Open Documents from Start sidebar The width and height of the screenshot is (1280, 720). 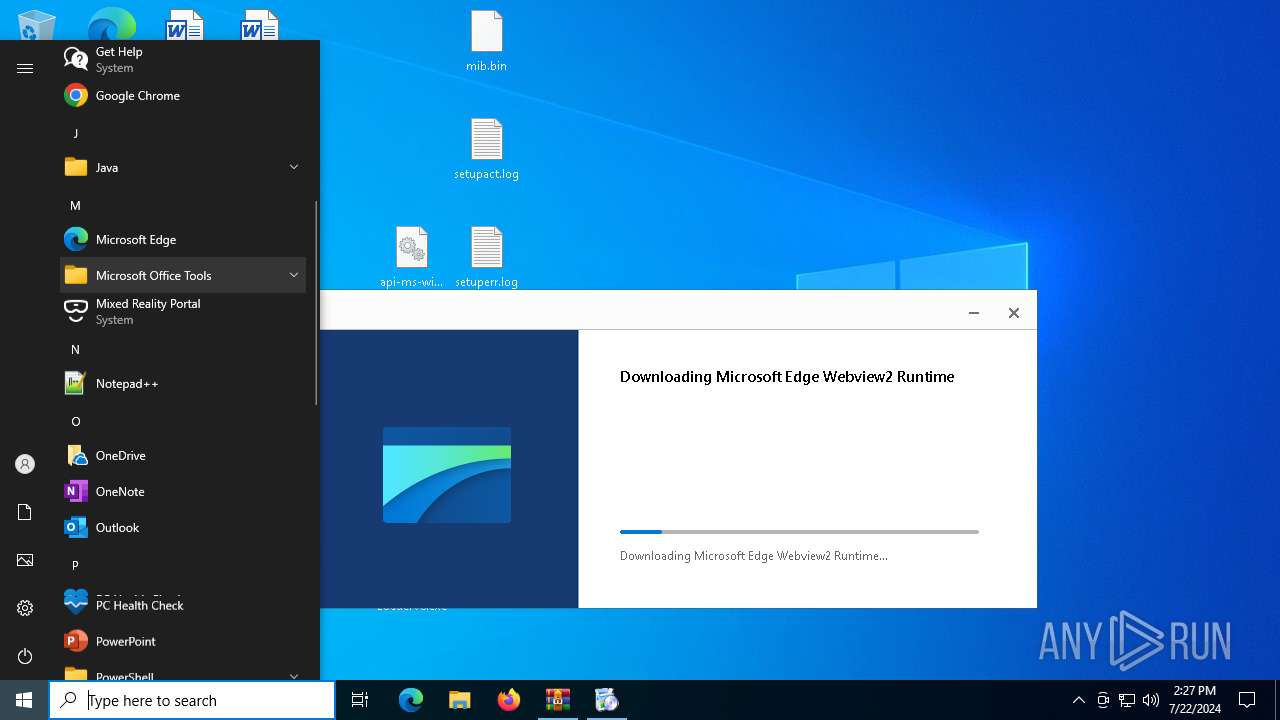pyautogui.click(x=25, y=512)
